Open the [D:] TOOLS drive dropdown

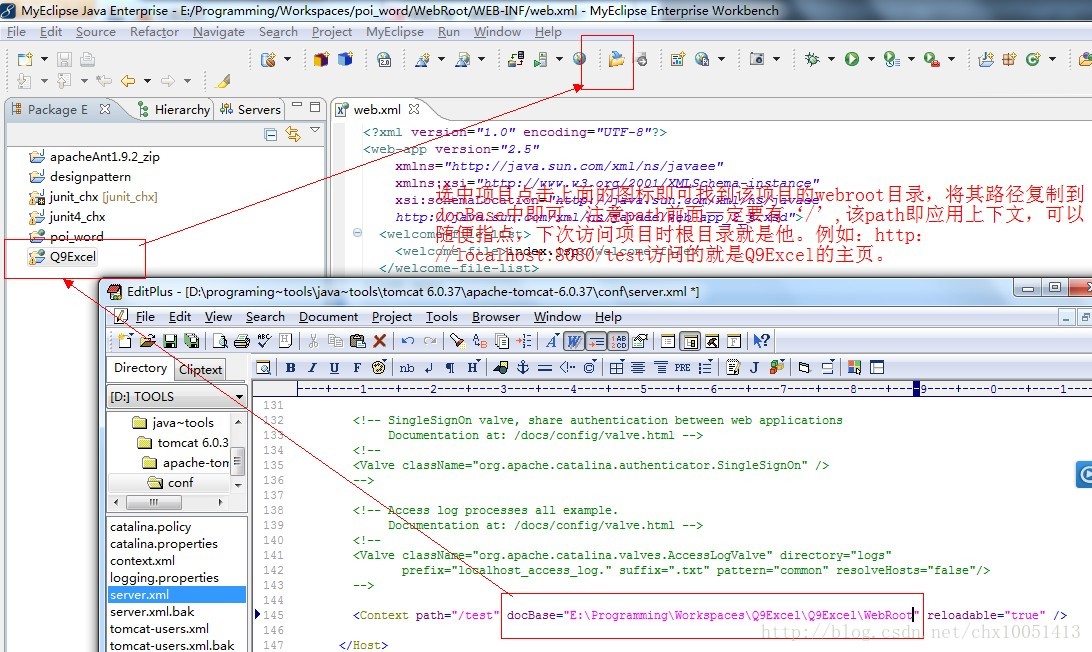tap(239, 396)
